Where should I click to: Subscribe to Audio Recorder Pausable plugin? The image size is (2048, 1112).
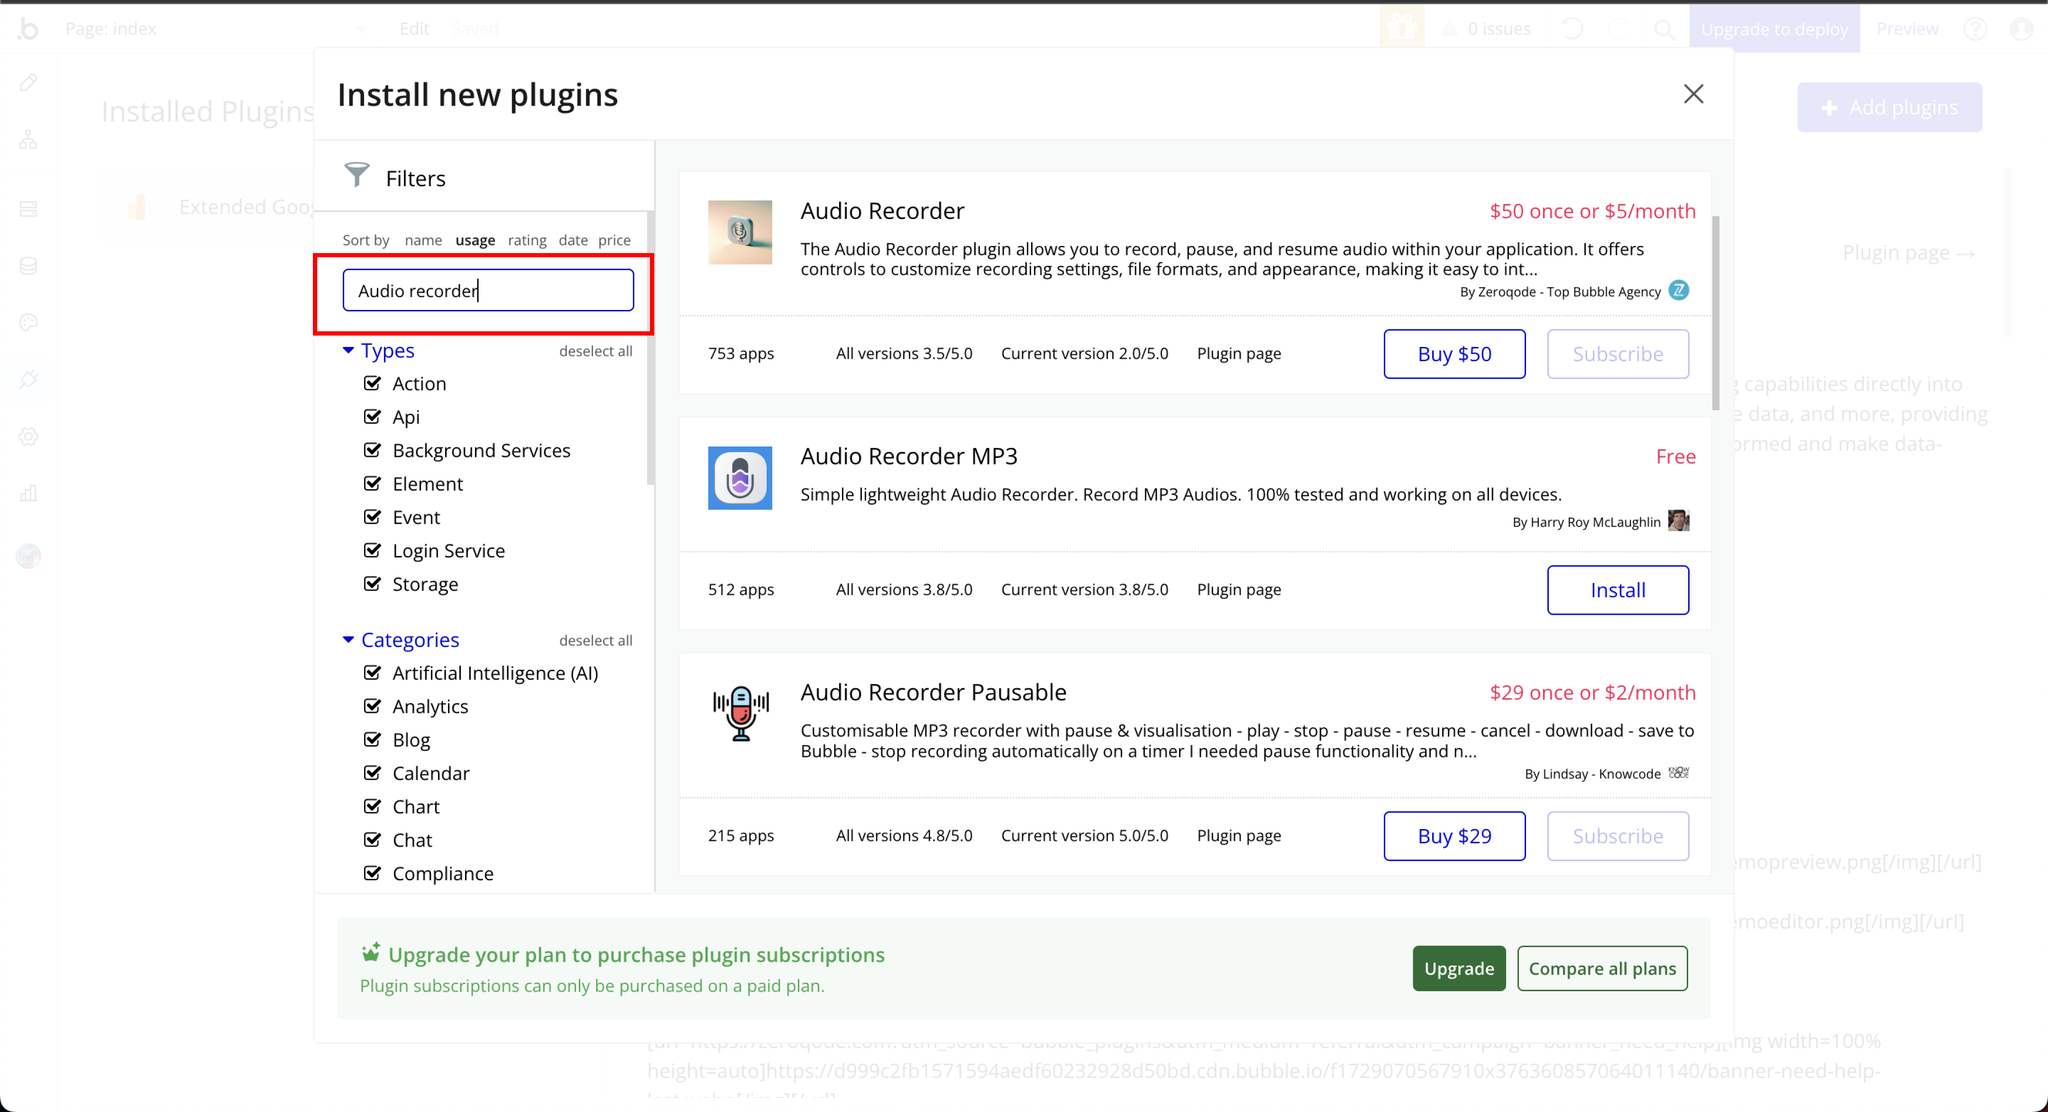(1618, 836)
